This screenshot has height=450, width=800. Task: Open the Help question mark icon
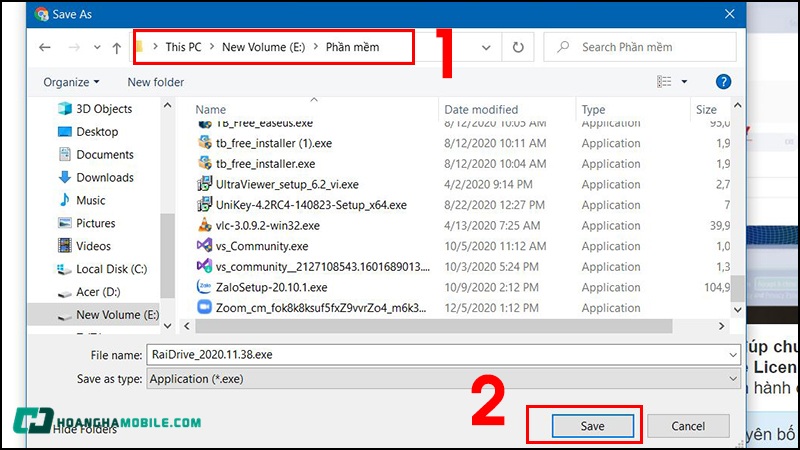(723, 81)
